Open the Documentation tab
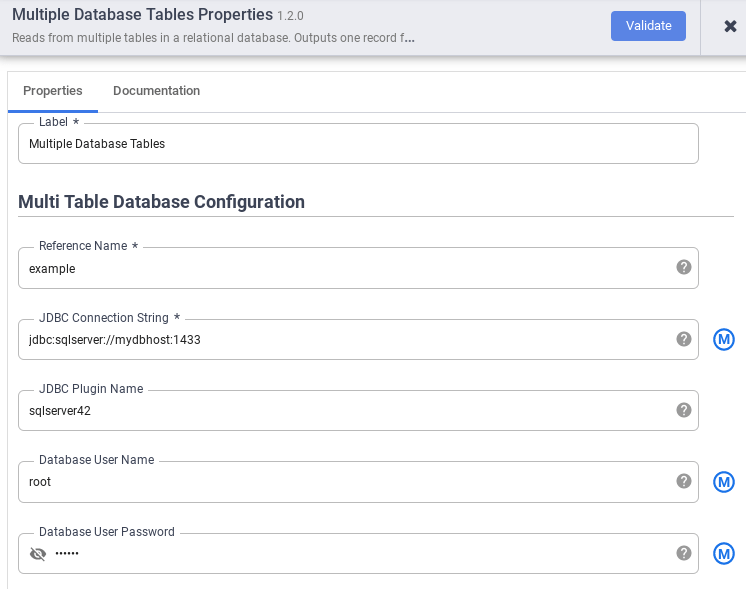This screenshot has height=589, width=746. [x=156, y=91]
